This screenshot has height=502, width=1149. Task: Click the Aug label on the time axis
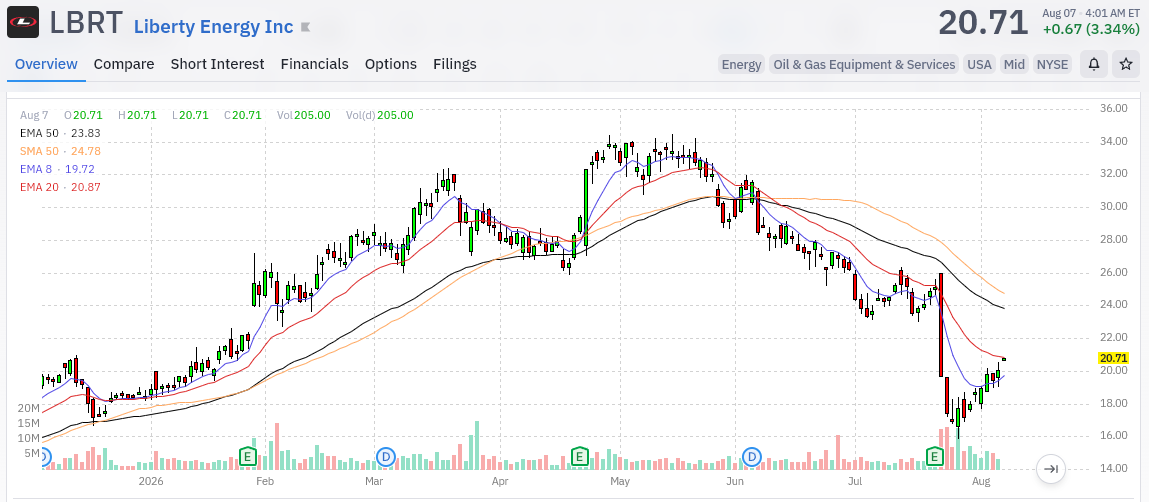click(981, 481)
